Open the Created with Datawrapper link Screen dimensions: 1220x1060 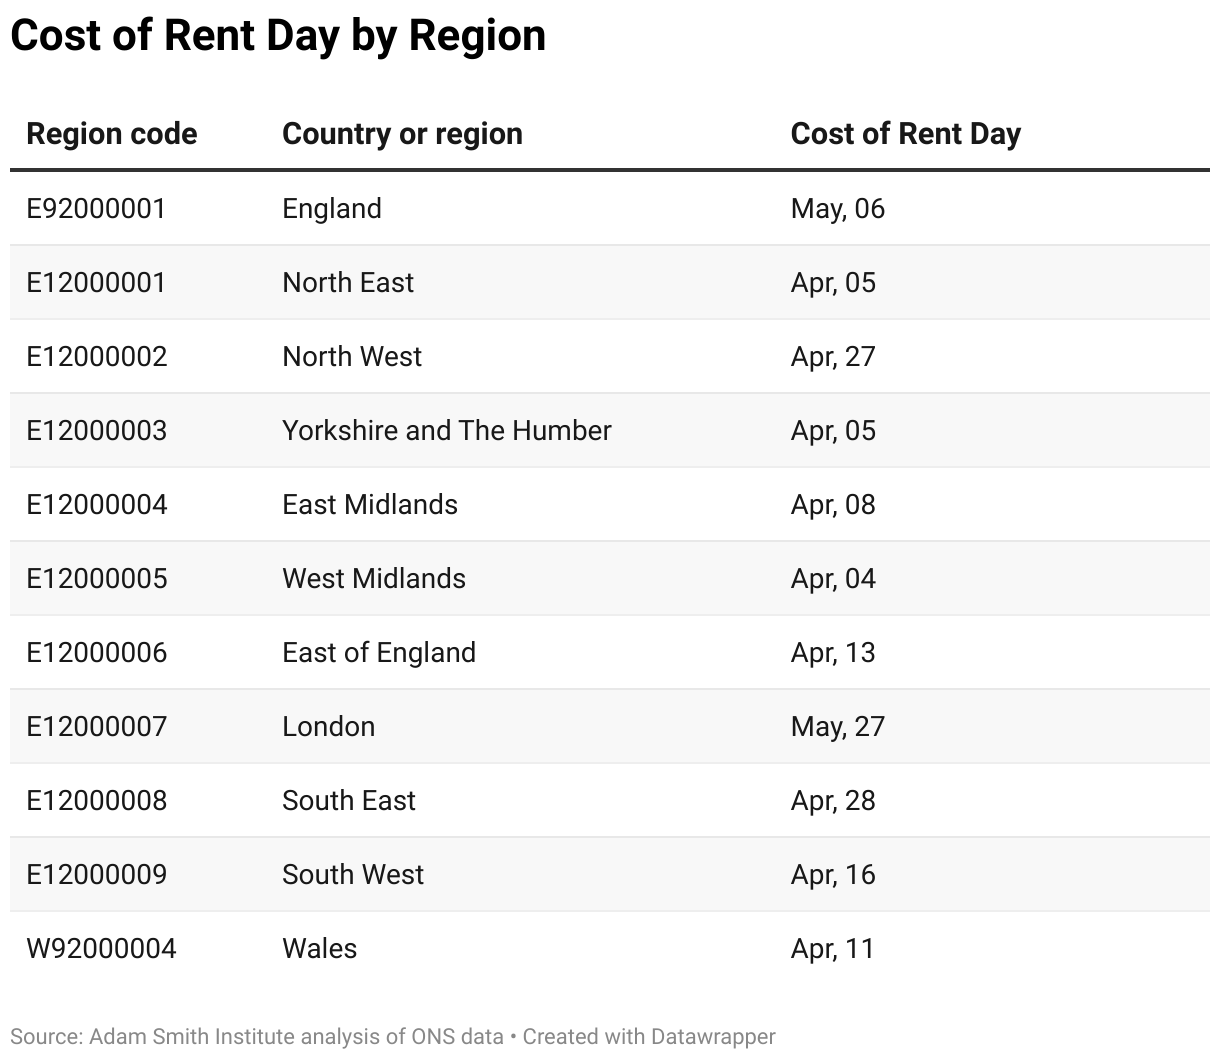pos(649,1037)
